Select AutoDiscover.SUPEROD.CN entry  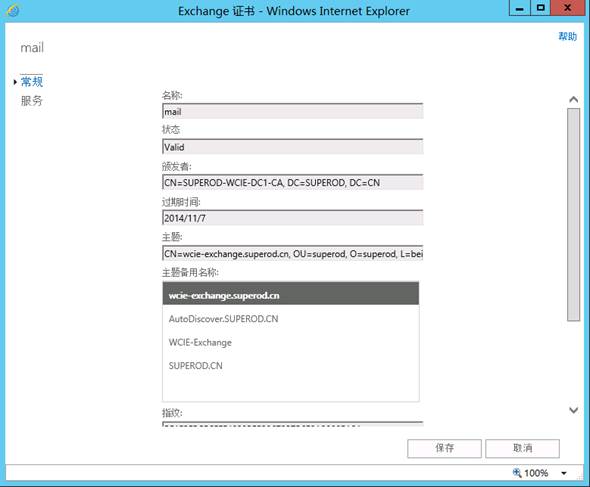[291, 319]
